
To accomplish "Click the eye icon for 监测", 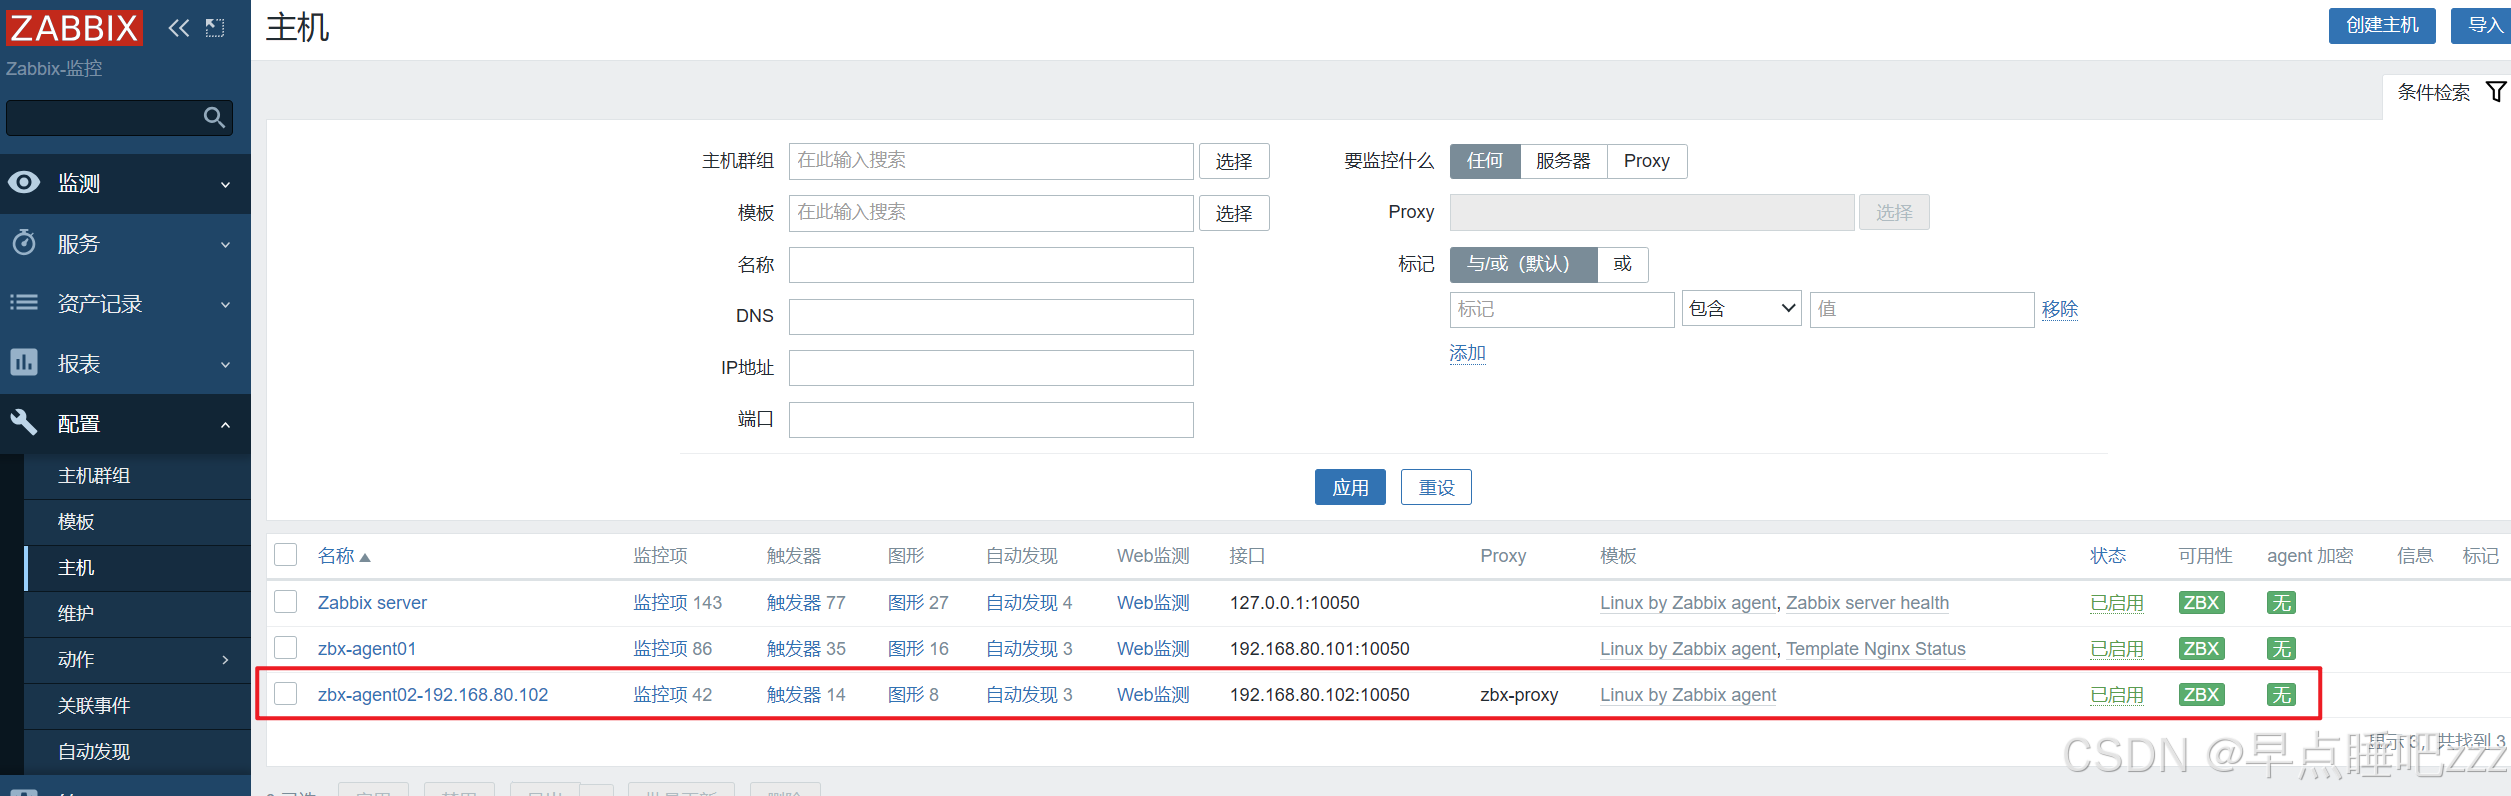I will 24,182.
